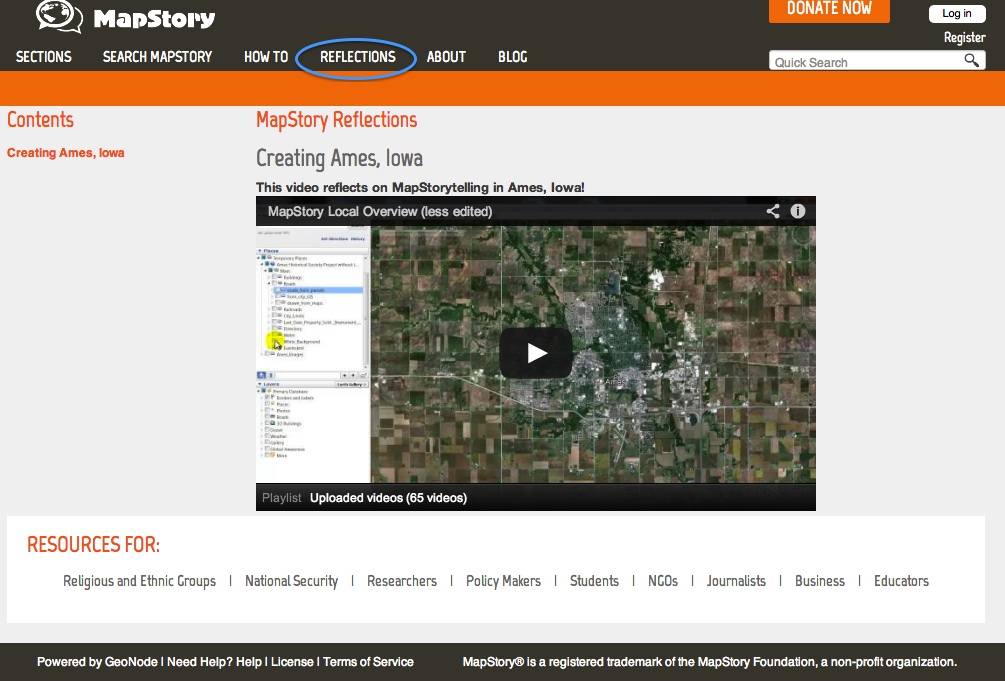
Task: Open the Register link
Action: click(964, 38)
